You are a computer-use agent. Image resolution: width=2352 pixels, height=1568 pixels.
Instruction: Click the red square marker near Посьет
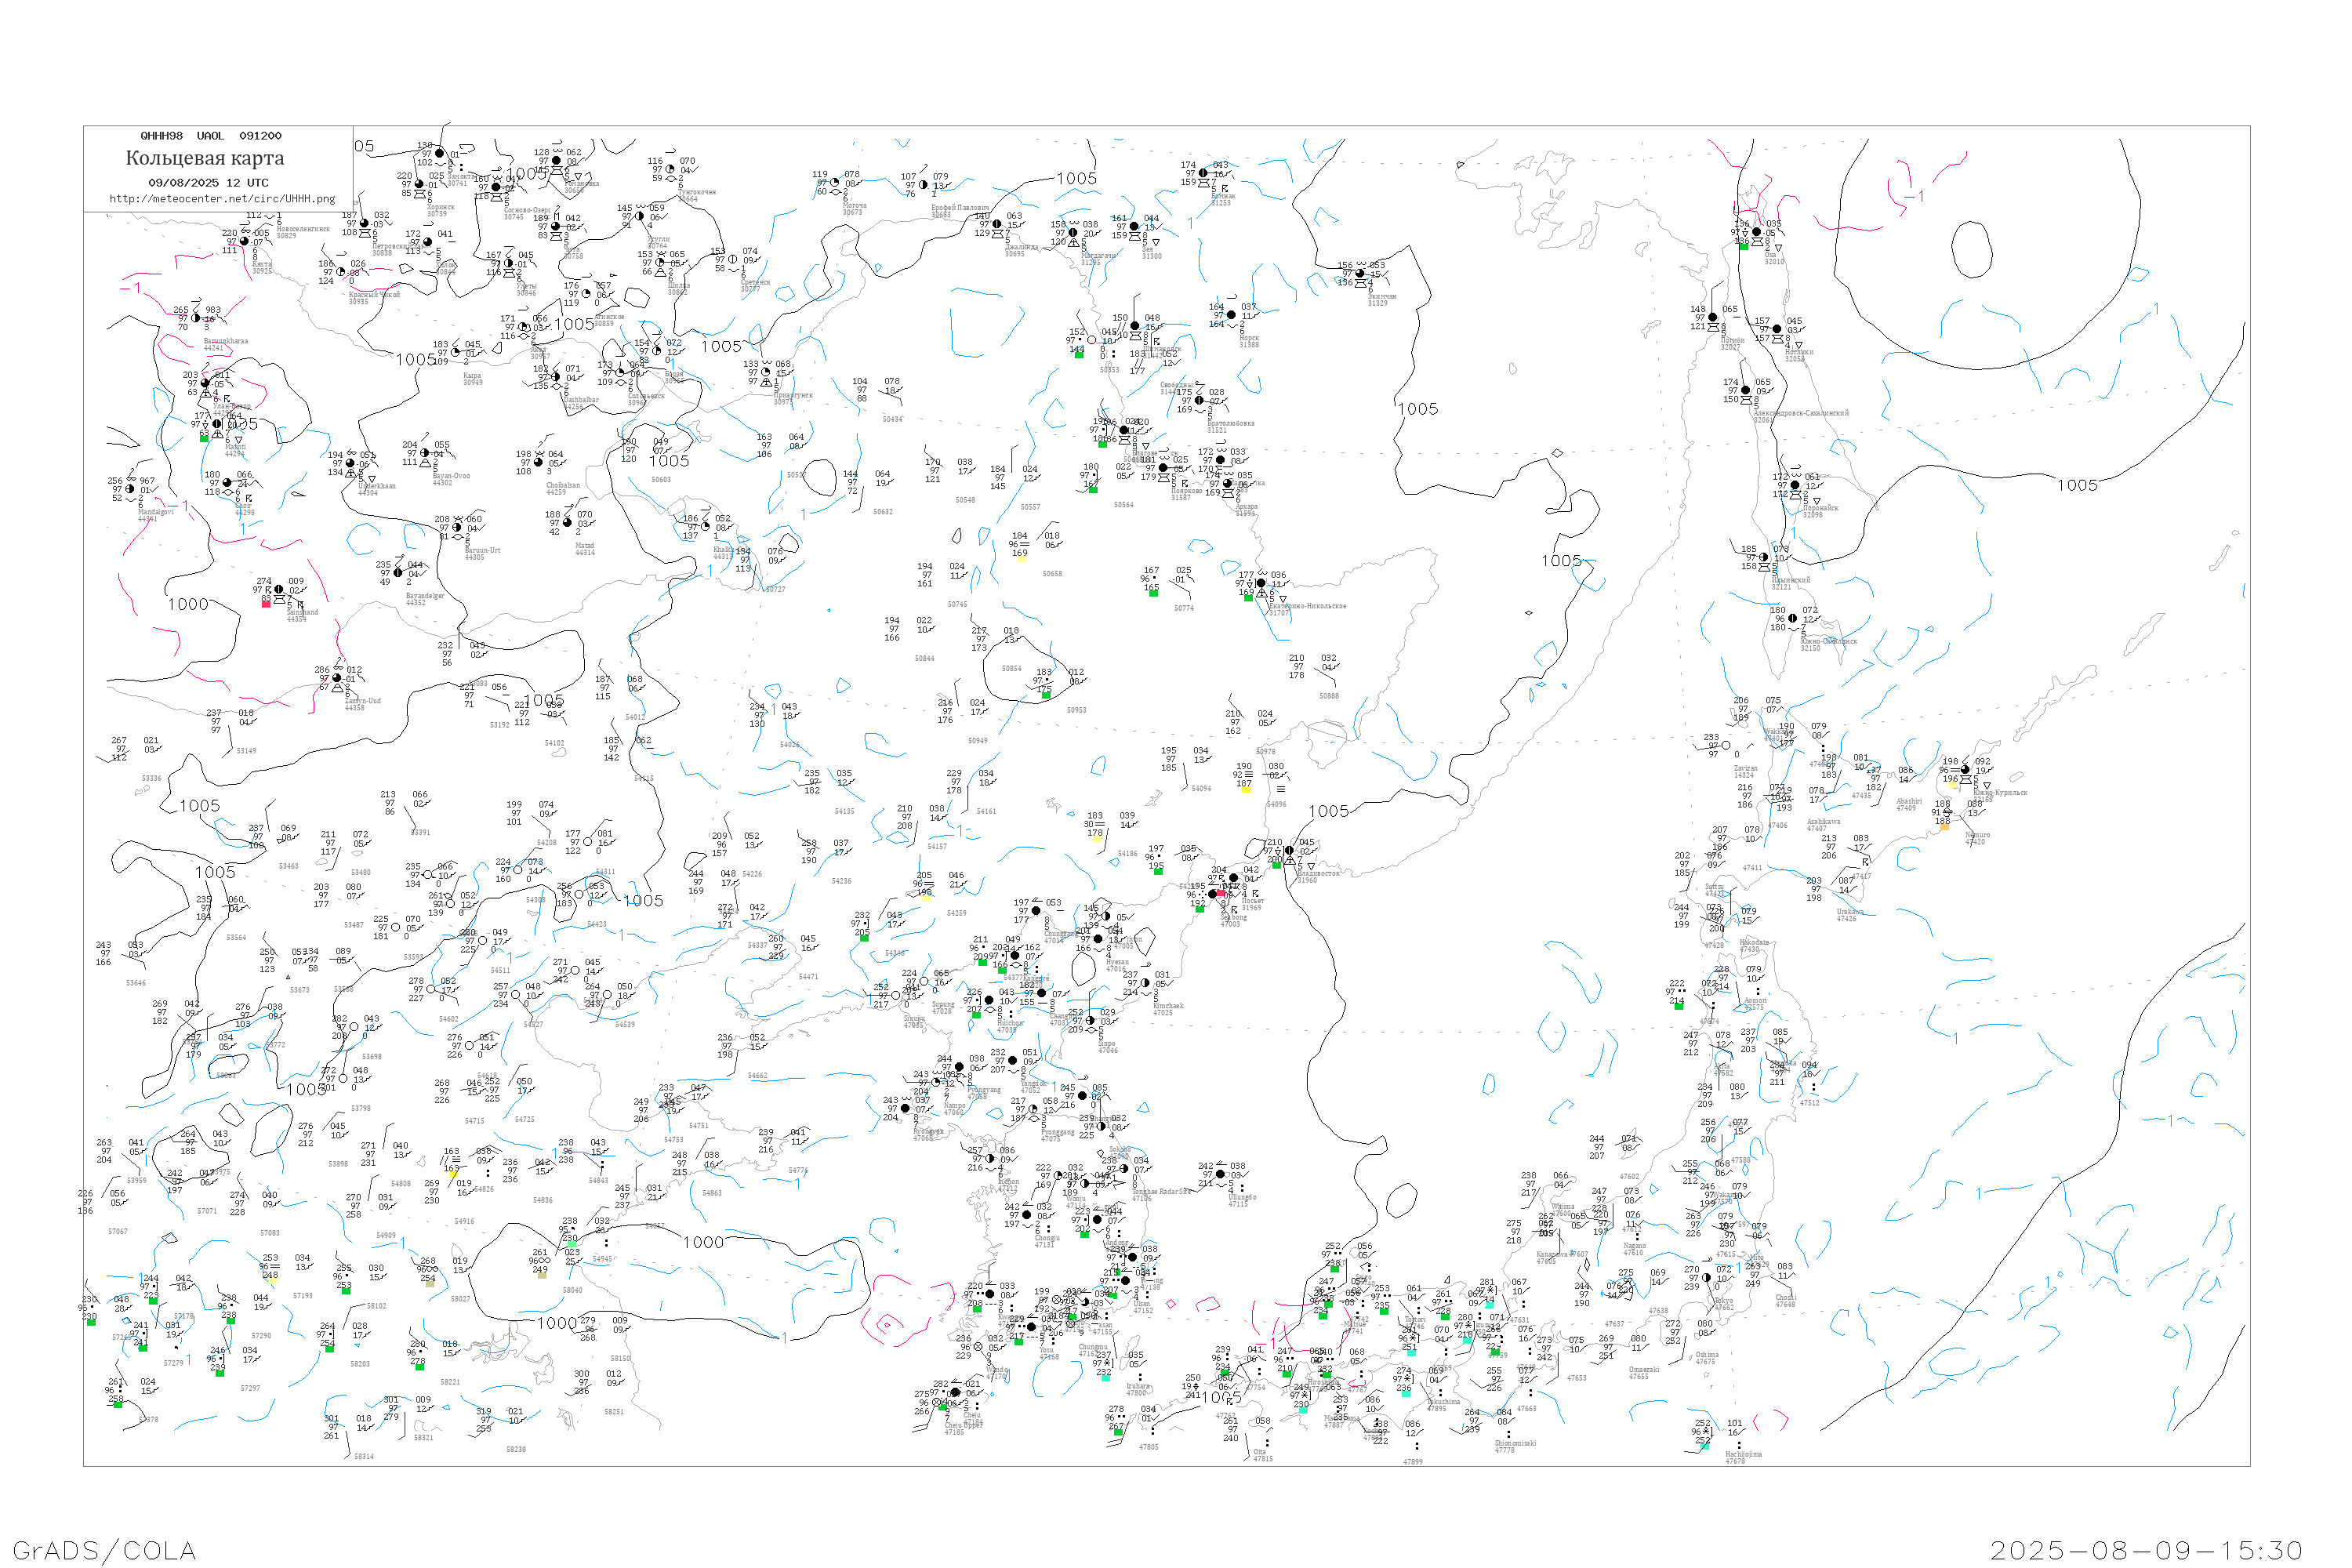[x=1222, y=892]
